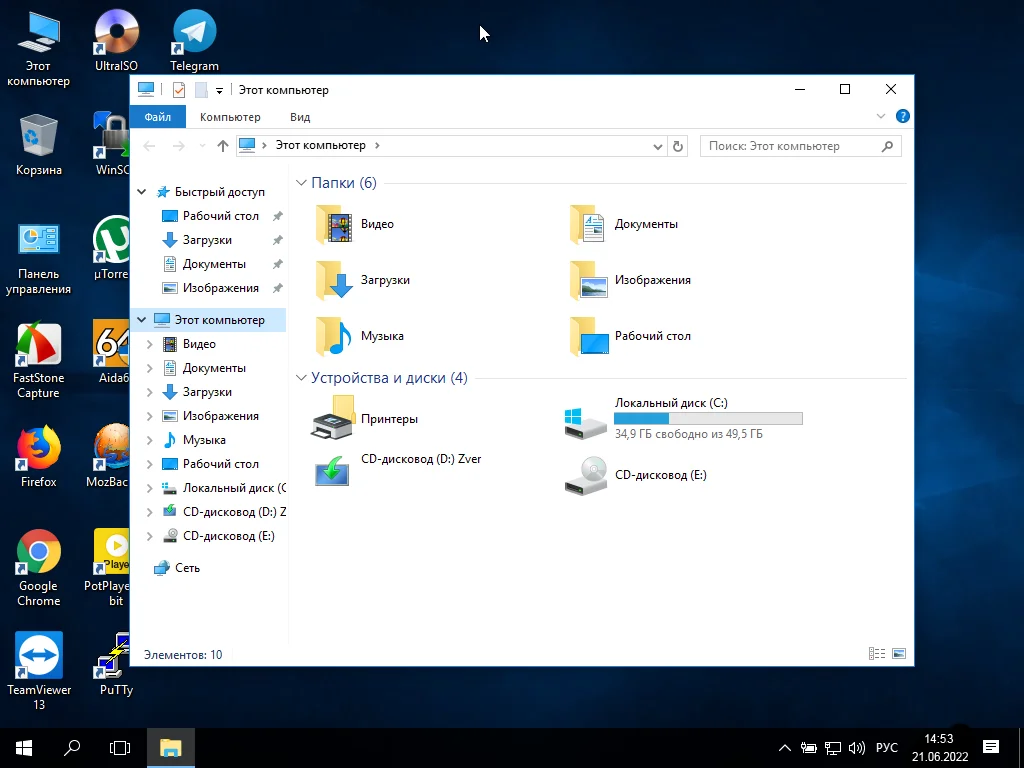
Task: Open the Вид ribbon tab
Action: pos(300,117)
